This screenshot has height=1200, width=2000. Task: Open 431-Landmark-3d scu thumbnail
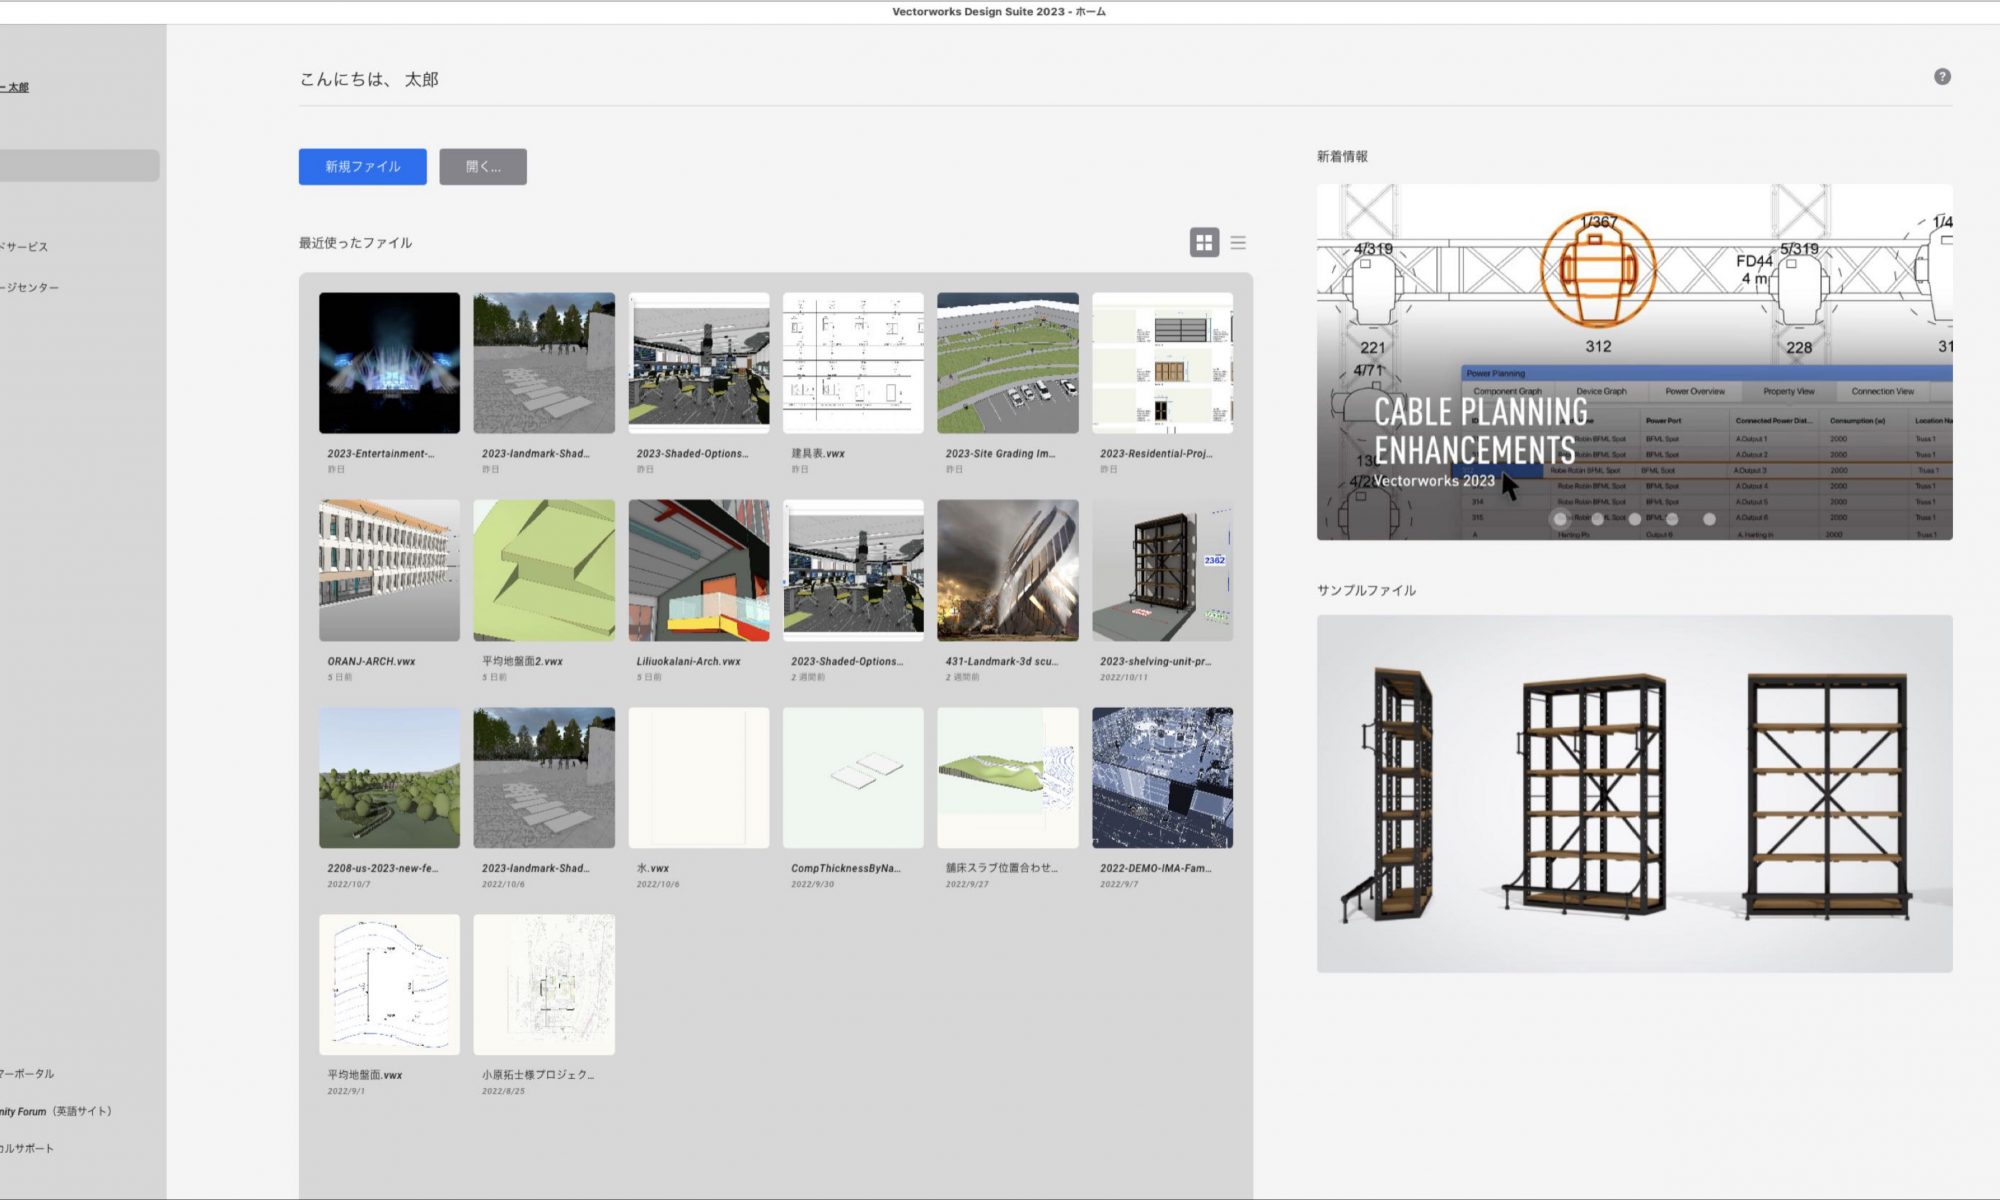(1008, 570)
